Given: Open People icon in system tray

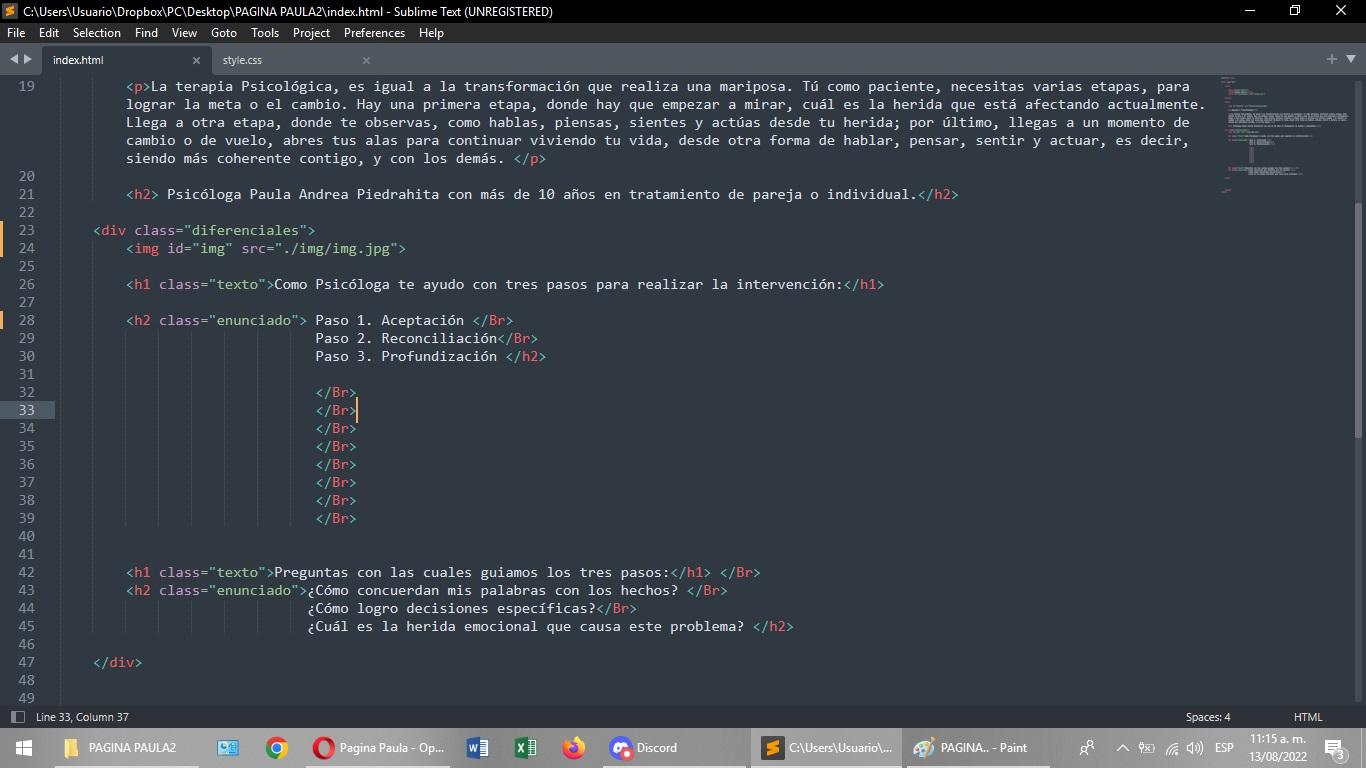Looking at the screenshot, I should tap(1087, 747).
